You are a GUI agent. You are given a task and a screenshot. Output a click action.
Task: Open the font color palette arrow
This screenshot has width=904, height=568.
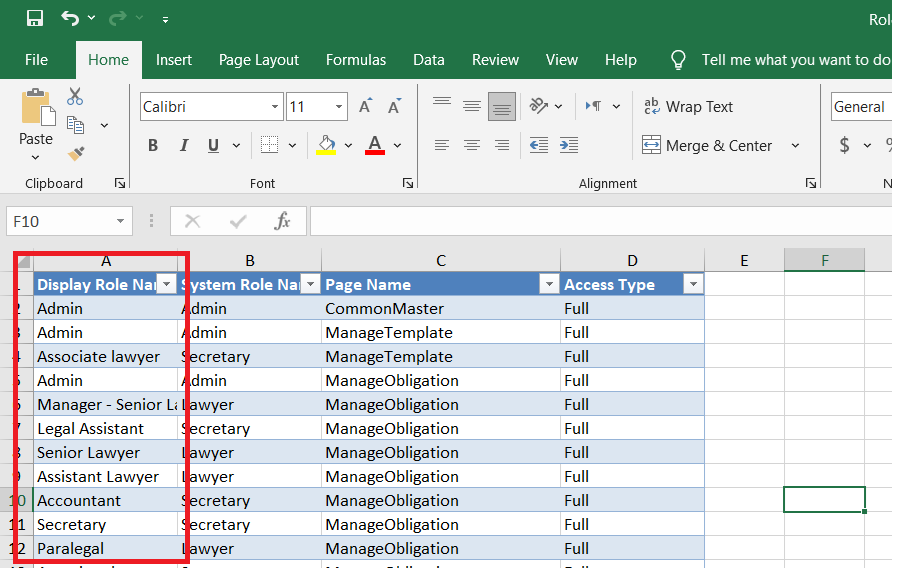coord(397,146)
